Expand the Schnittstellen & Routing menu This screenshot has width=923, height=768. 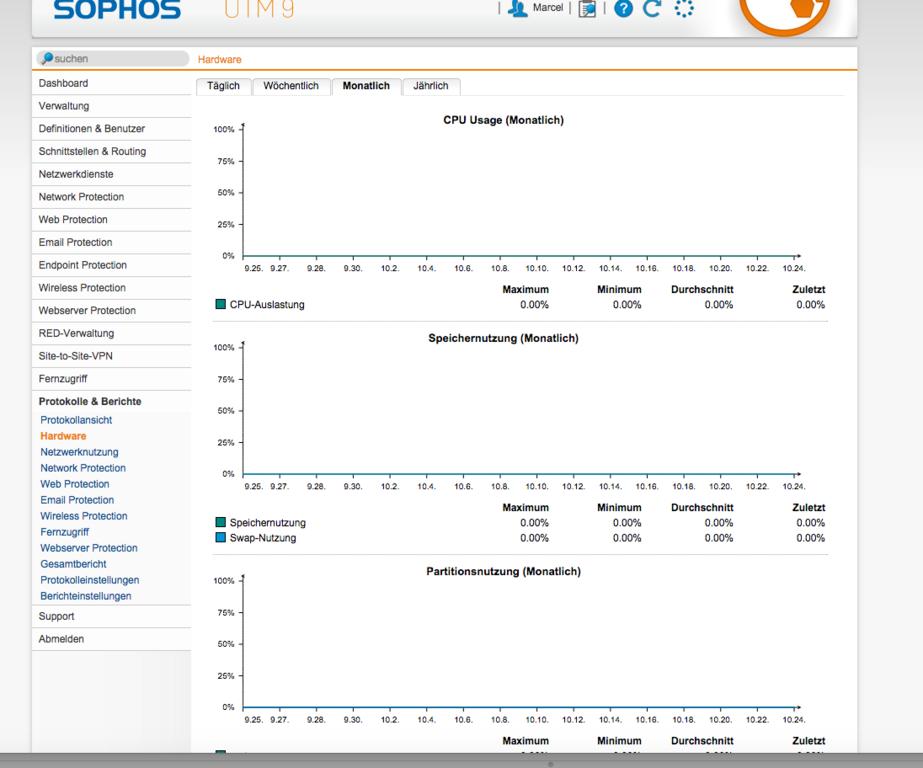tap(112, 151)
